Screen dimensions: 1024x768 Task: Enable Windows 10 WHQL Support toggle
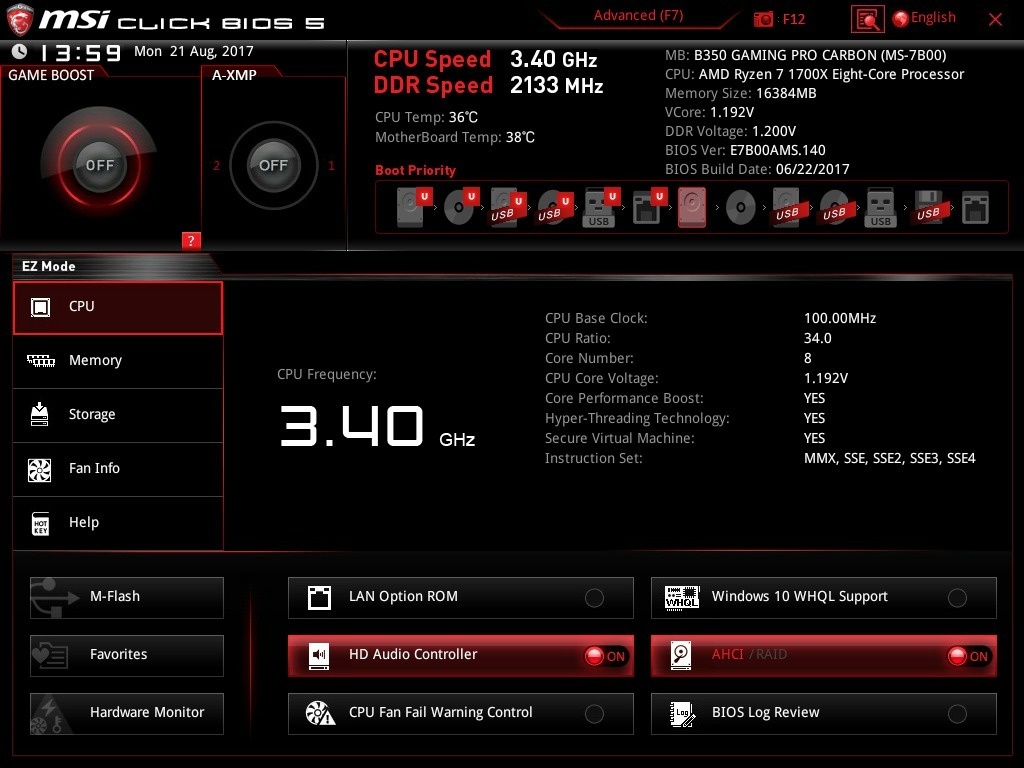pos(957,598)
